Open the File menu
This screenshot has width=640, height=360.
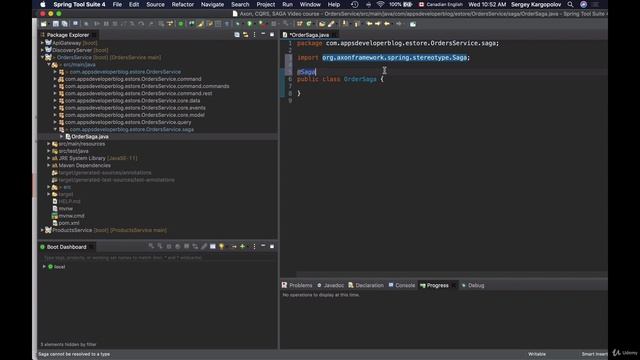point(117,4)
